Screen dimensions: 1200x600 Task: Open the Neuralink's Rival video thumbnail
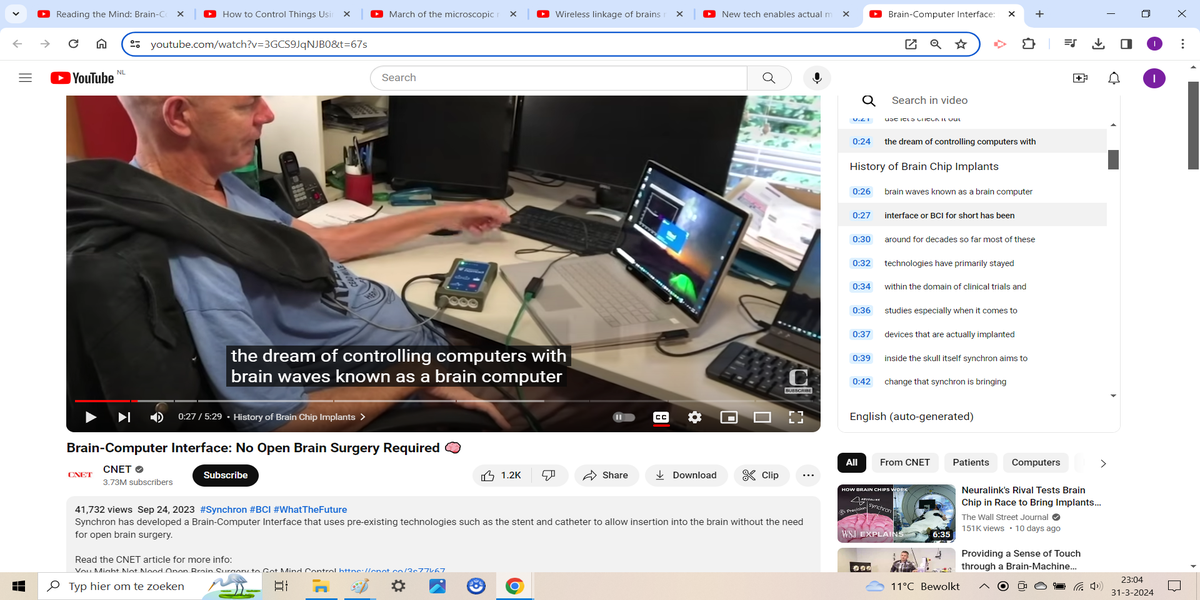click(x=897, y=513)
